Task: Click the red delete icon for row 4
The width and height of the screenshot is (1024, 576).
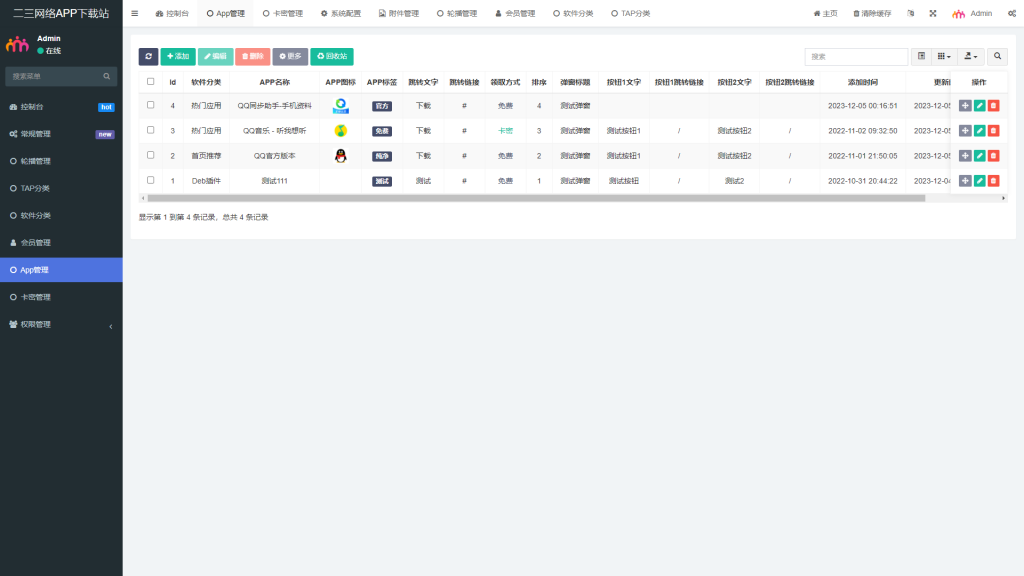Action: (993, 105)
